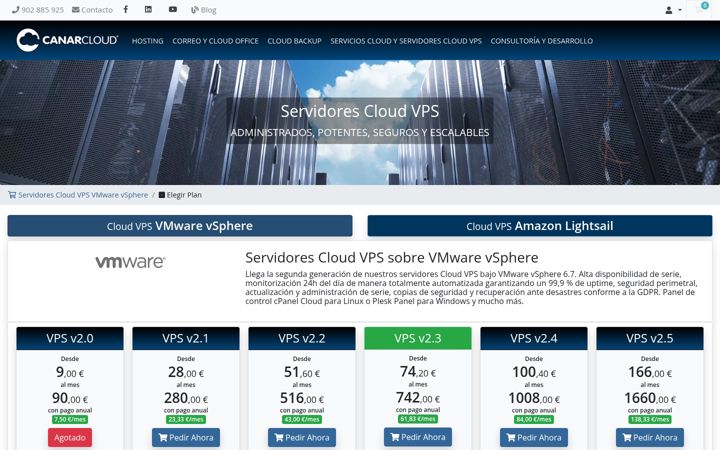Click the Servidores Cloud VPS banner title
The image size is (720, 450).
pos(360,111)
